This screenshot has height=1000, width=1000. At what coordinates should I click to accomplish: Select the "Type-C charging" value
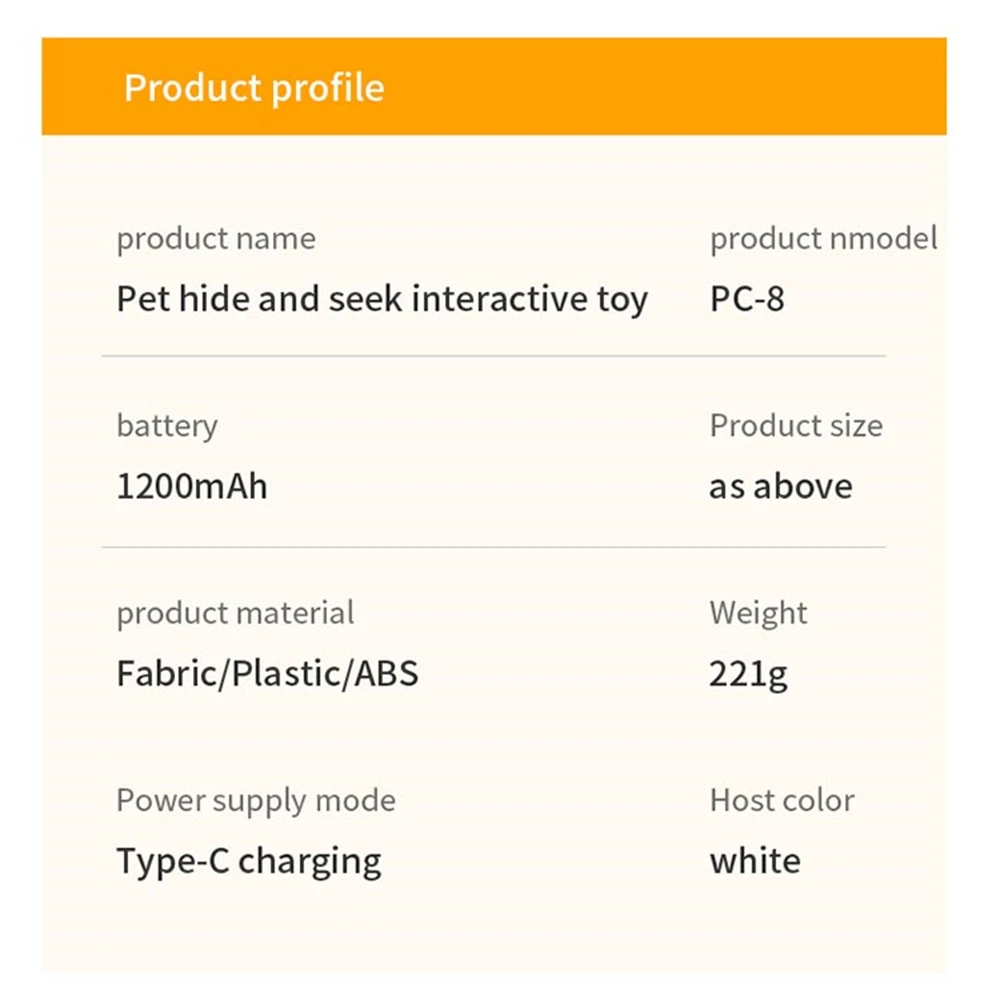coord(249,861)
